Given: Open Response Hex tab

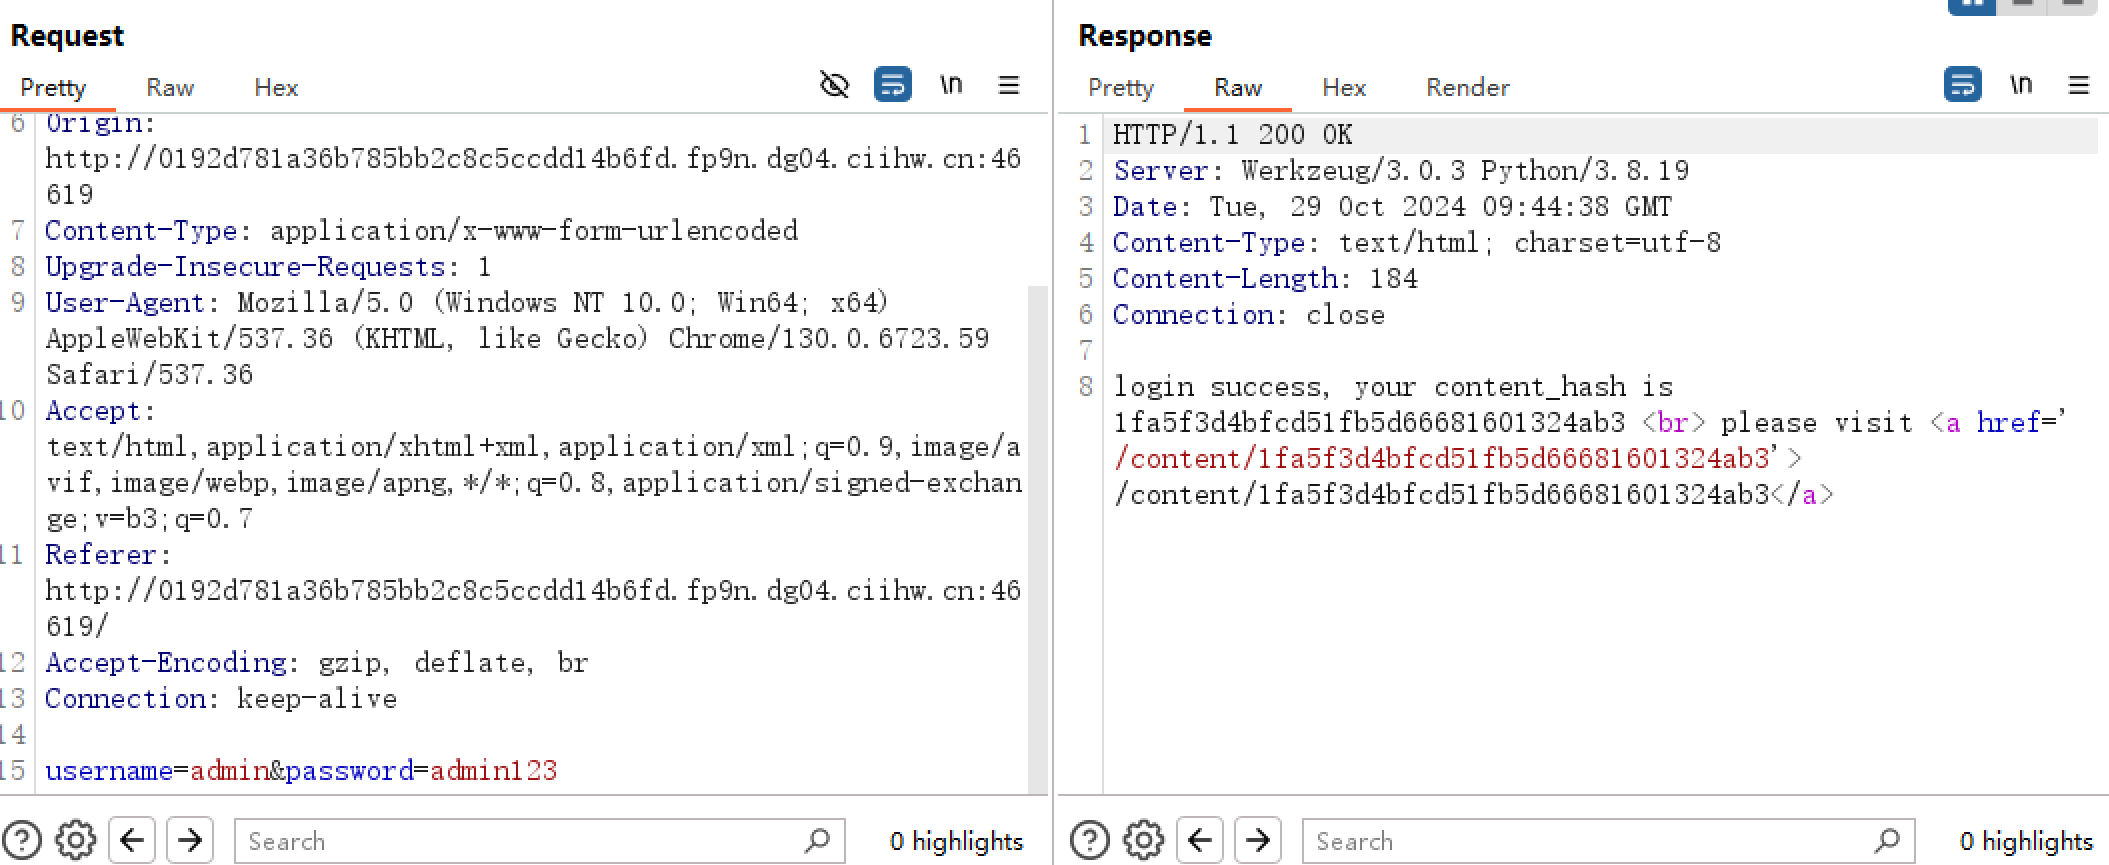Looking at the screenshot, I should (x=1344, y=88).
